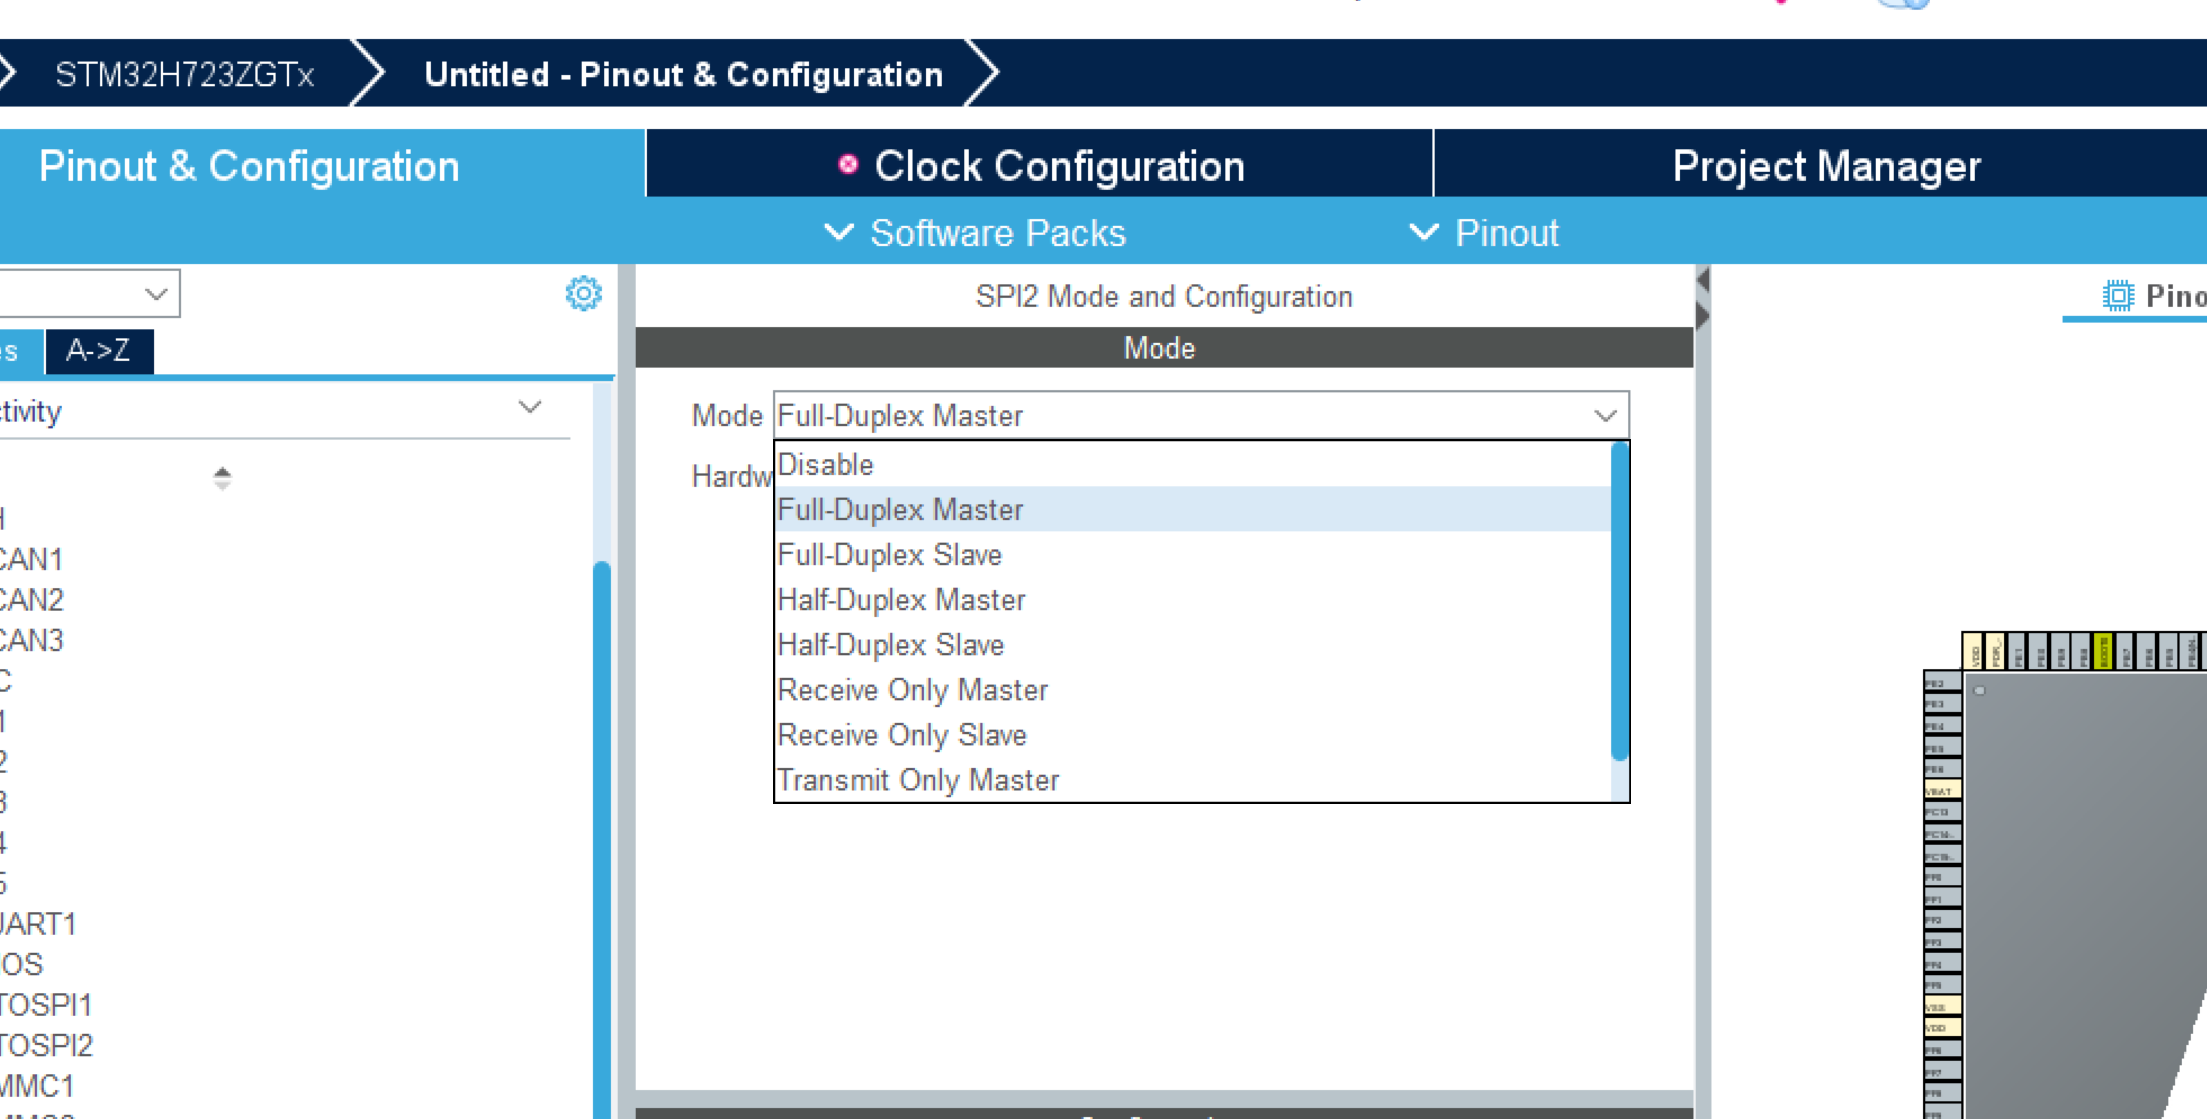Click the settings gear icon in the sidebar

pyautogui.click(x=583, y=294)
